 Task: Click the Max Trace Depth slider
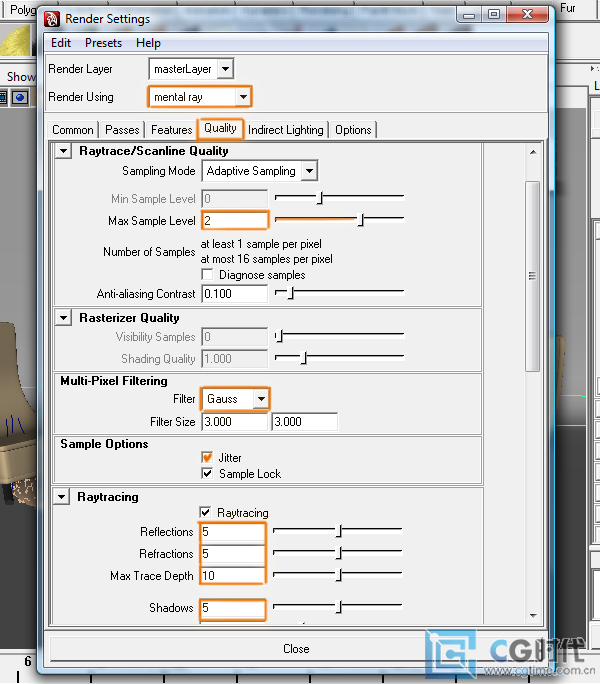(337, 575)
